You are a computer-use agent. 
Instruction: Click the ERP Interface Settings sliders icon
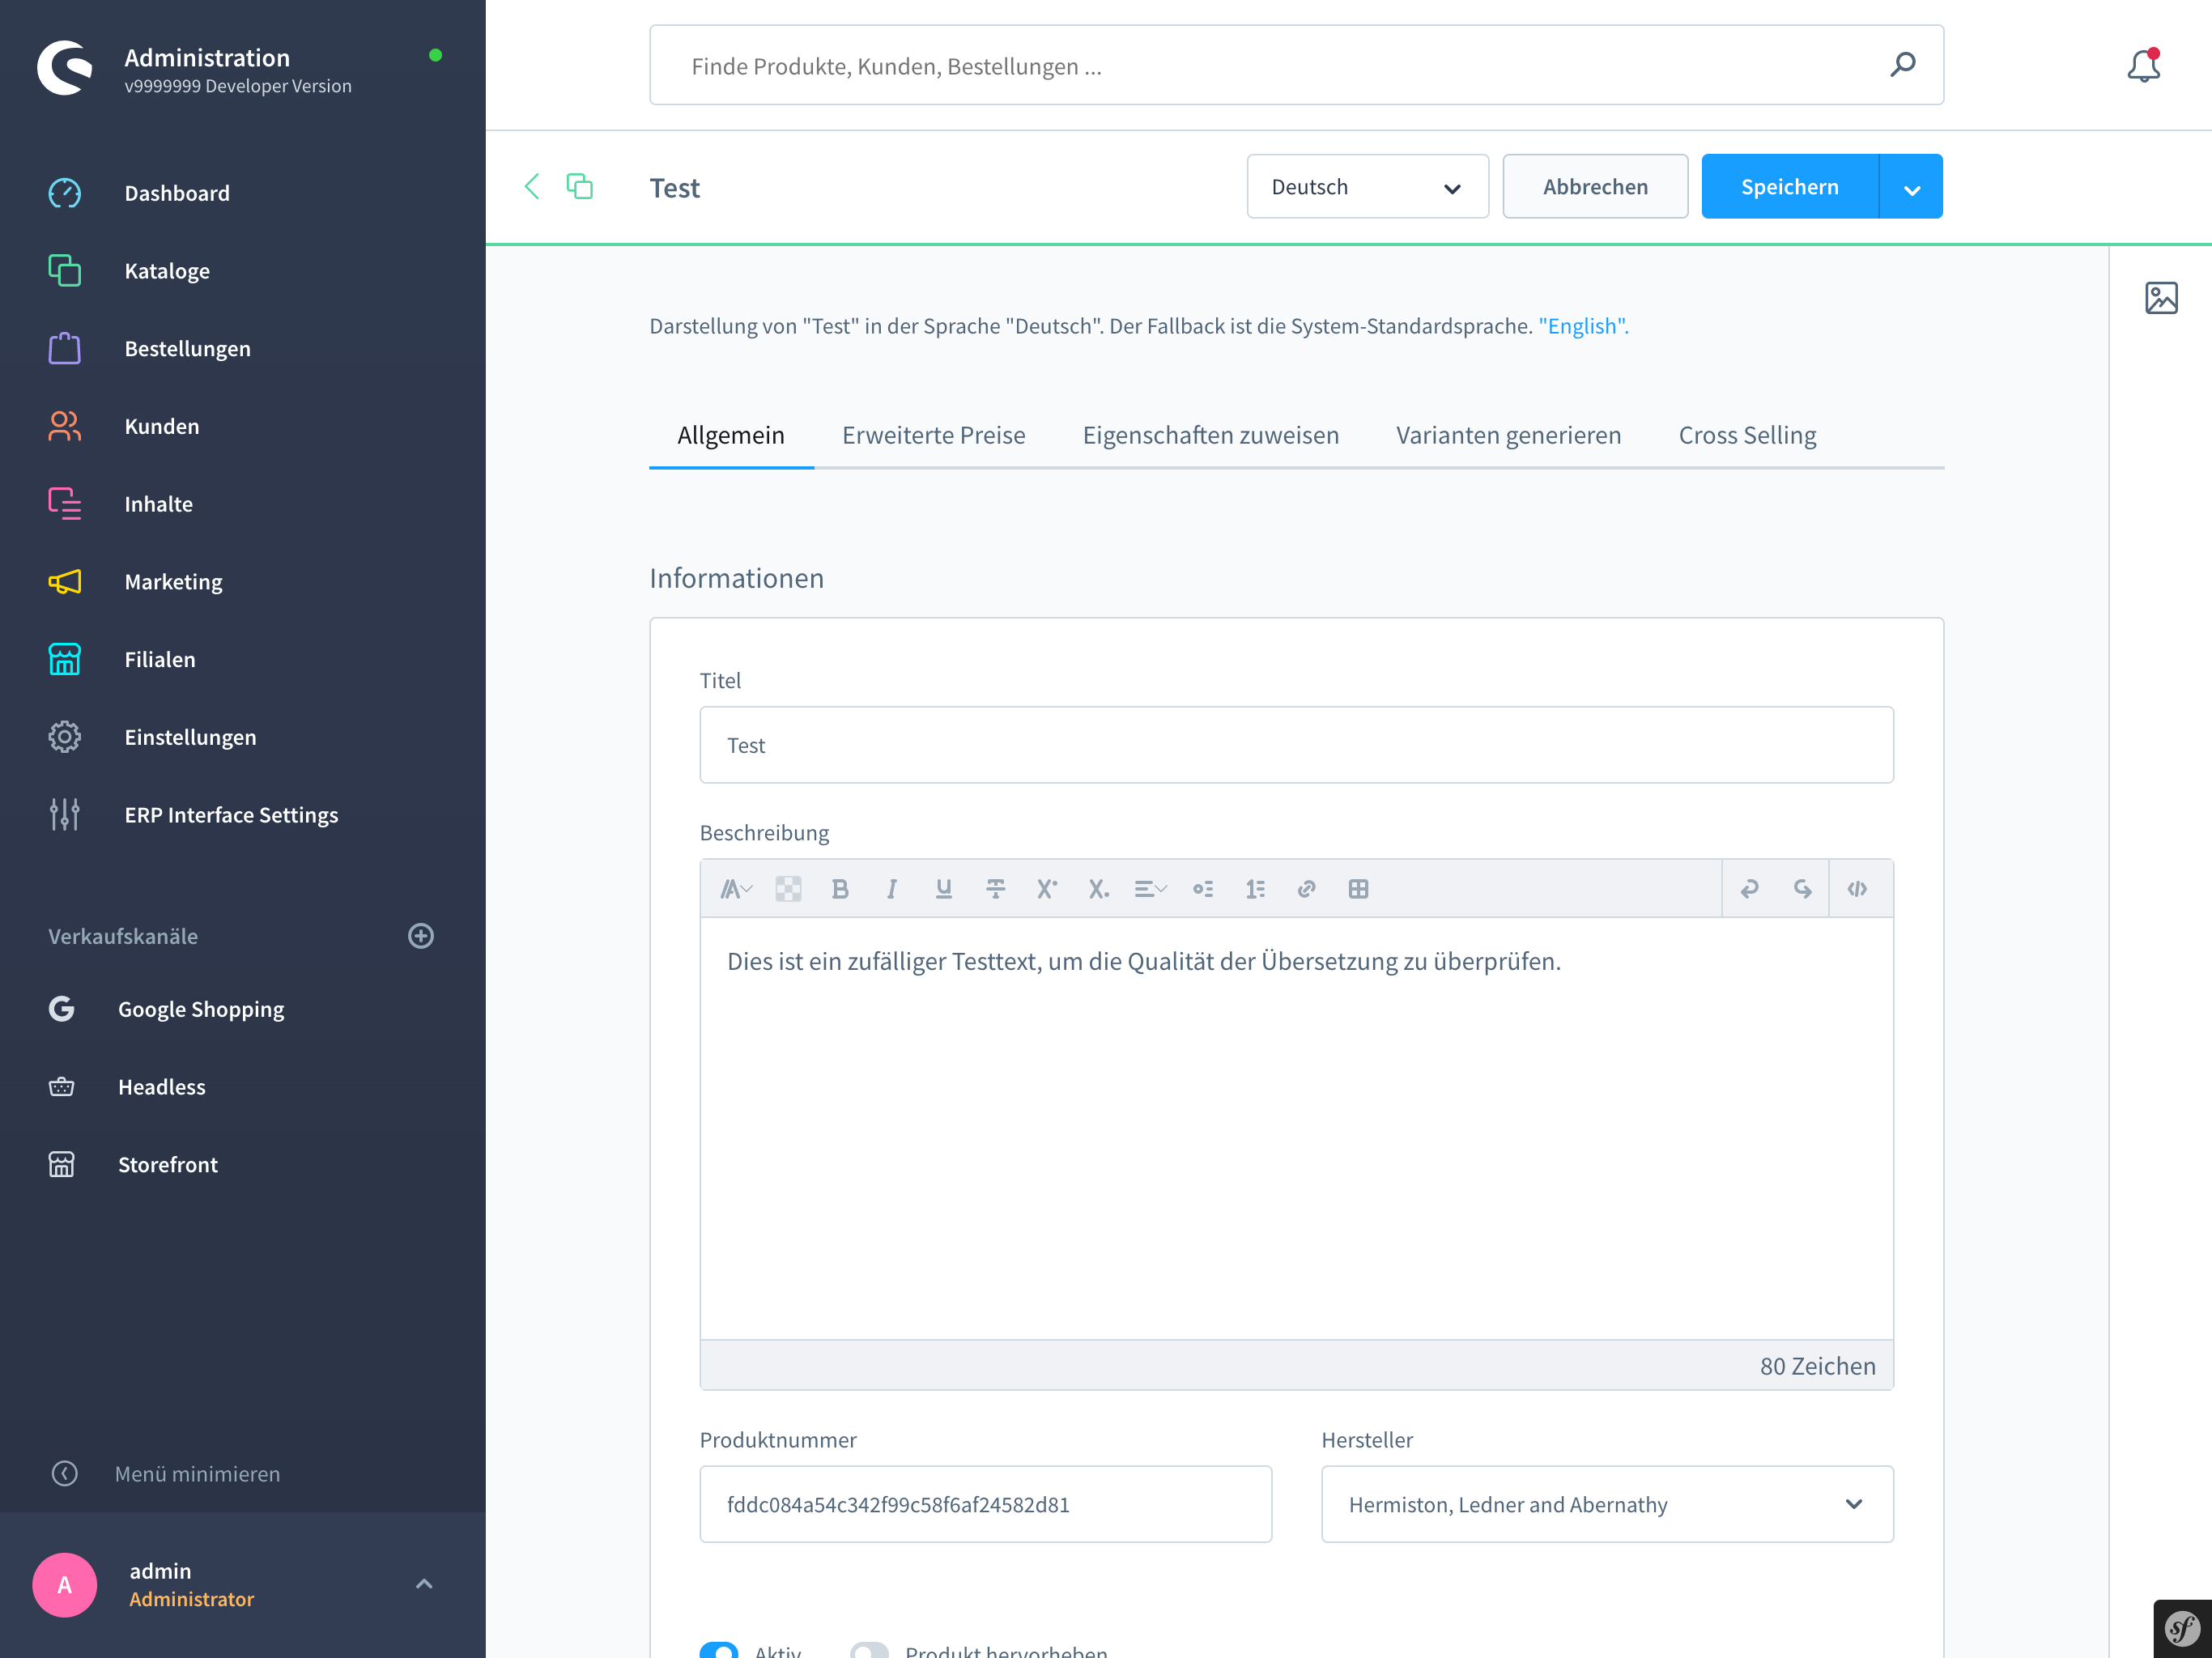pos(64,814)
